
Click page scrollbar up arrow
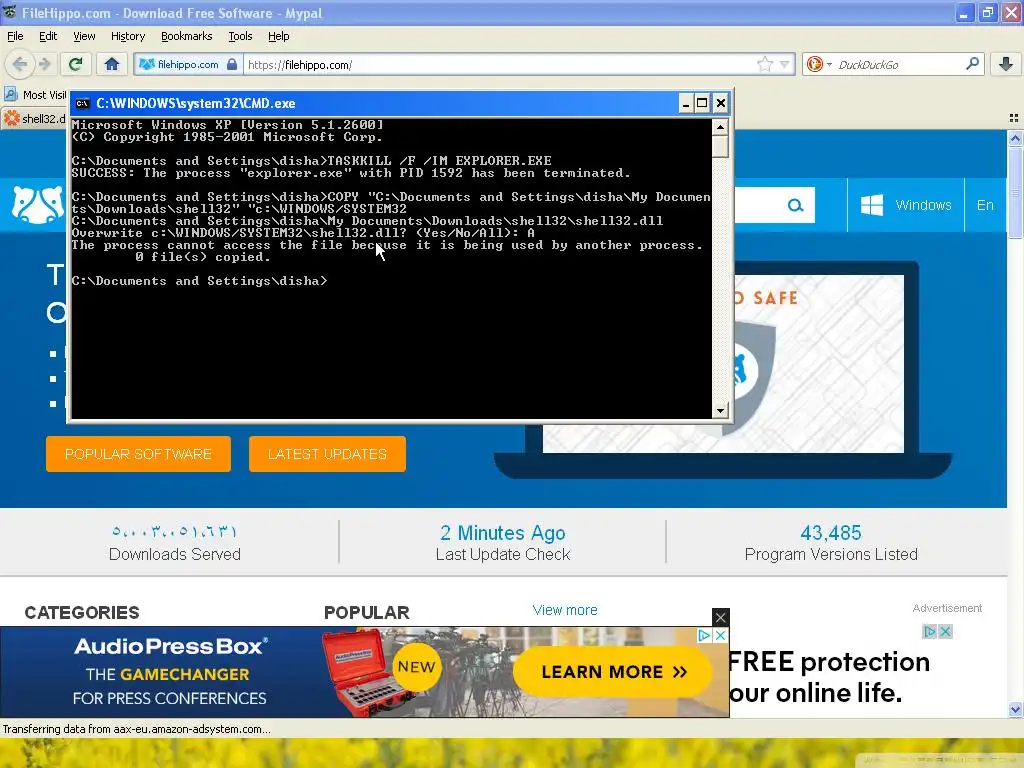pos(1015,138)
